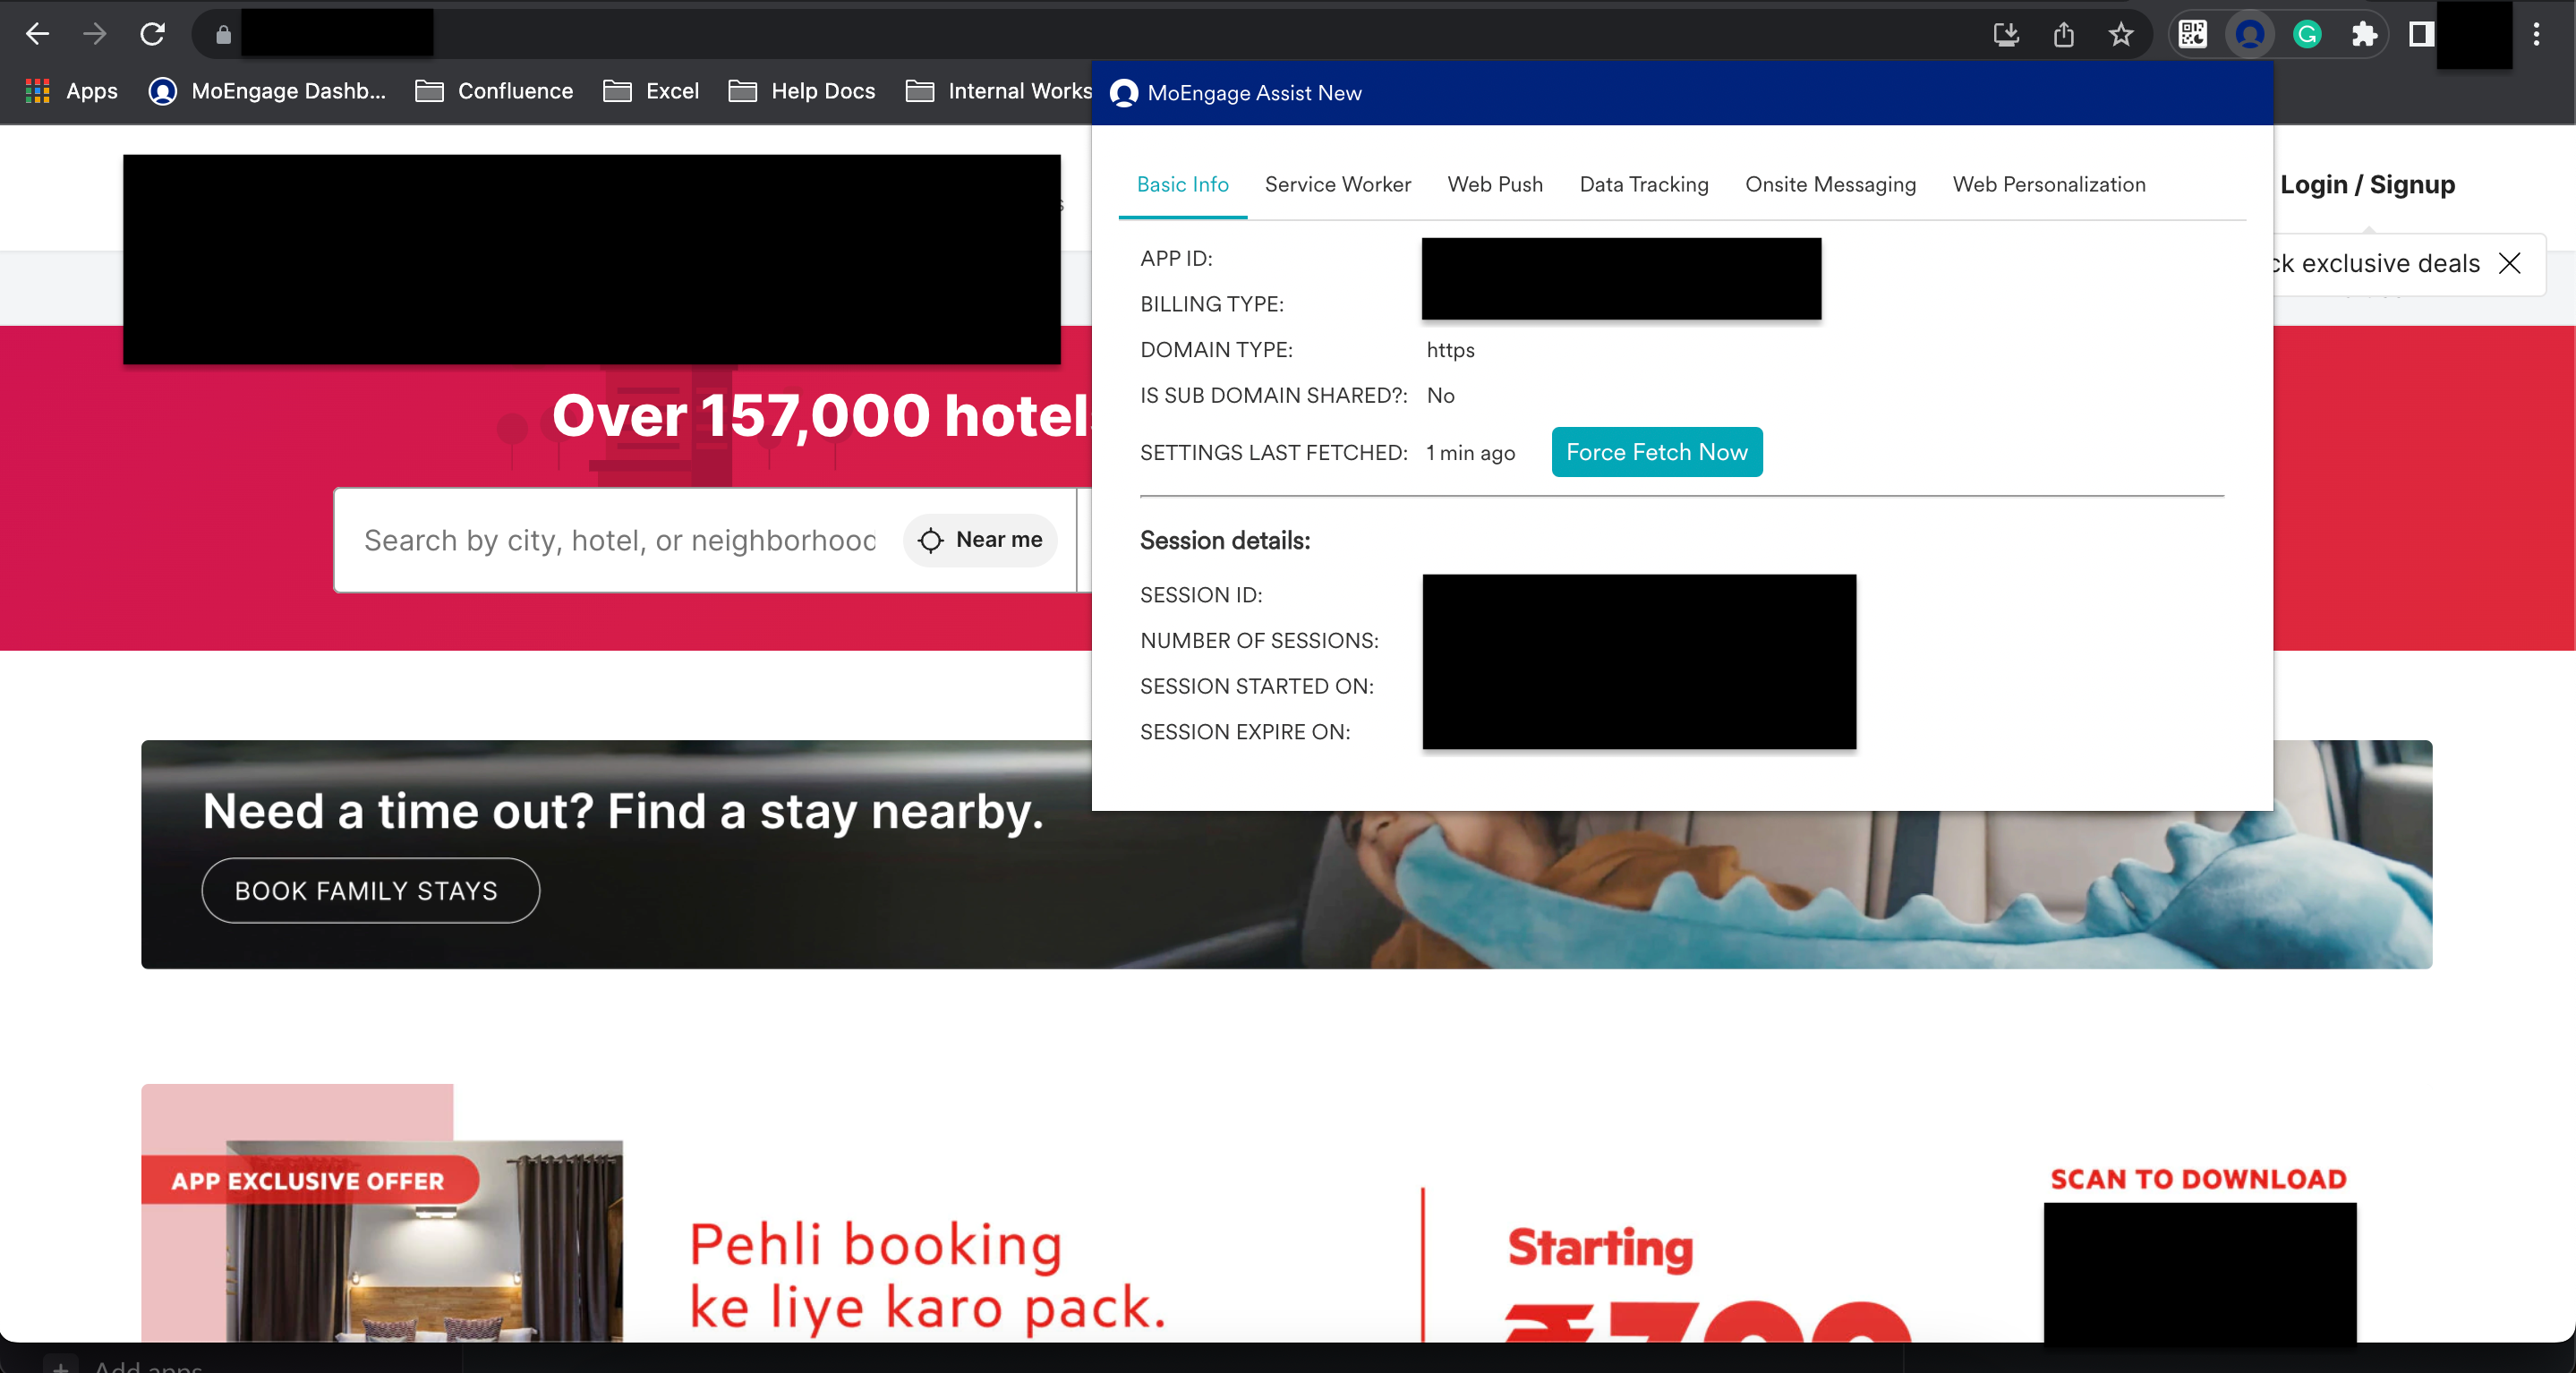Switch to the Web Push tab

click(1495, 185)
